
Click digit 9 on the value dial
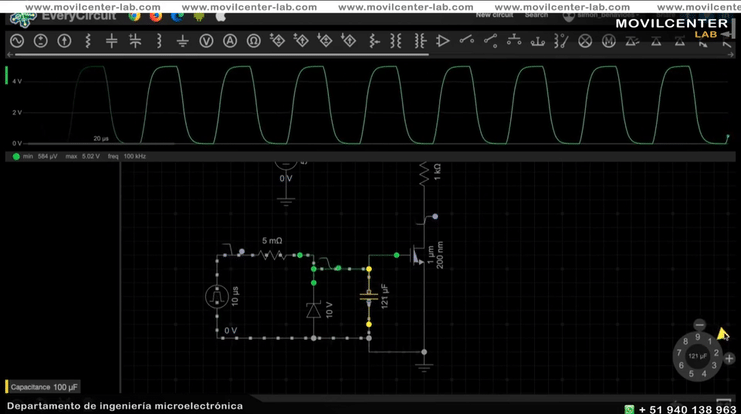tap(698, 337)
